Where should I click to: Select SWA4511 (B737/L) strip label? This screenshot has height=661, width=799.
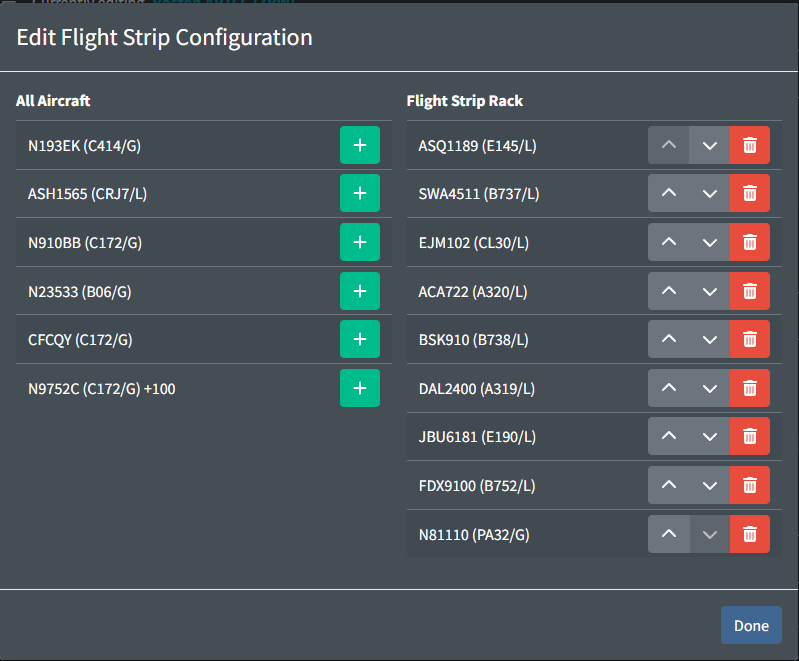pyautogui.click(x=479, y=194)
